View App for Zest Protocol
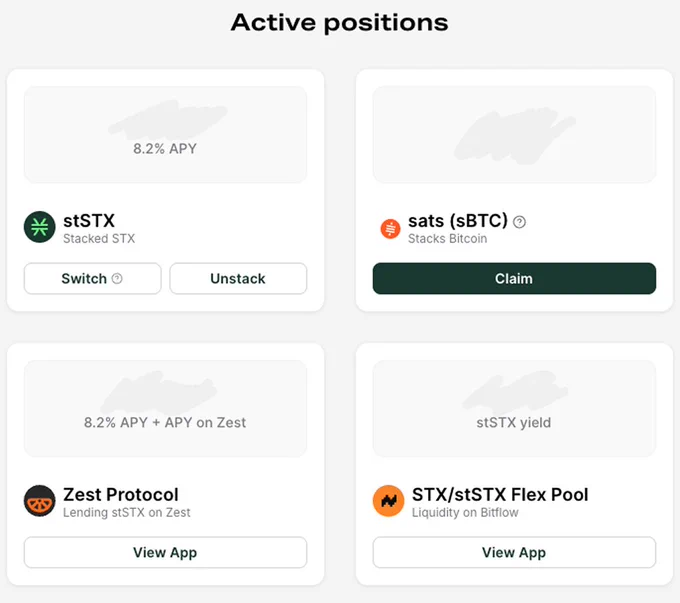 click(x=165, y=552)
